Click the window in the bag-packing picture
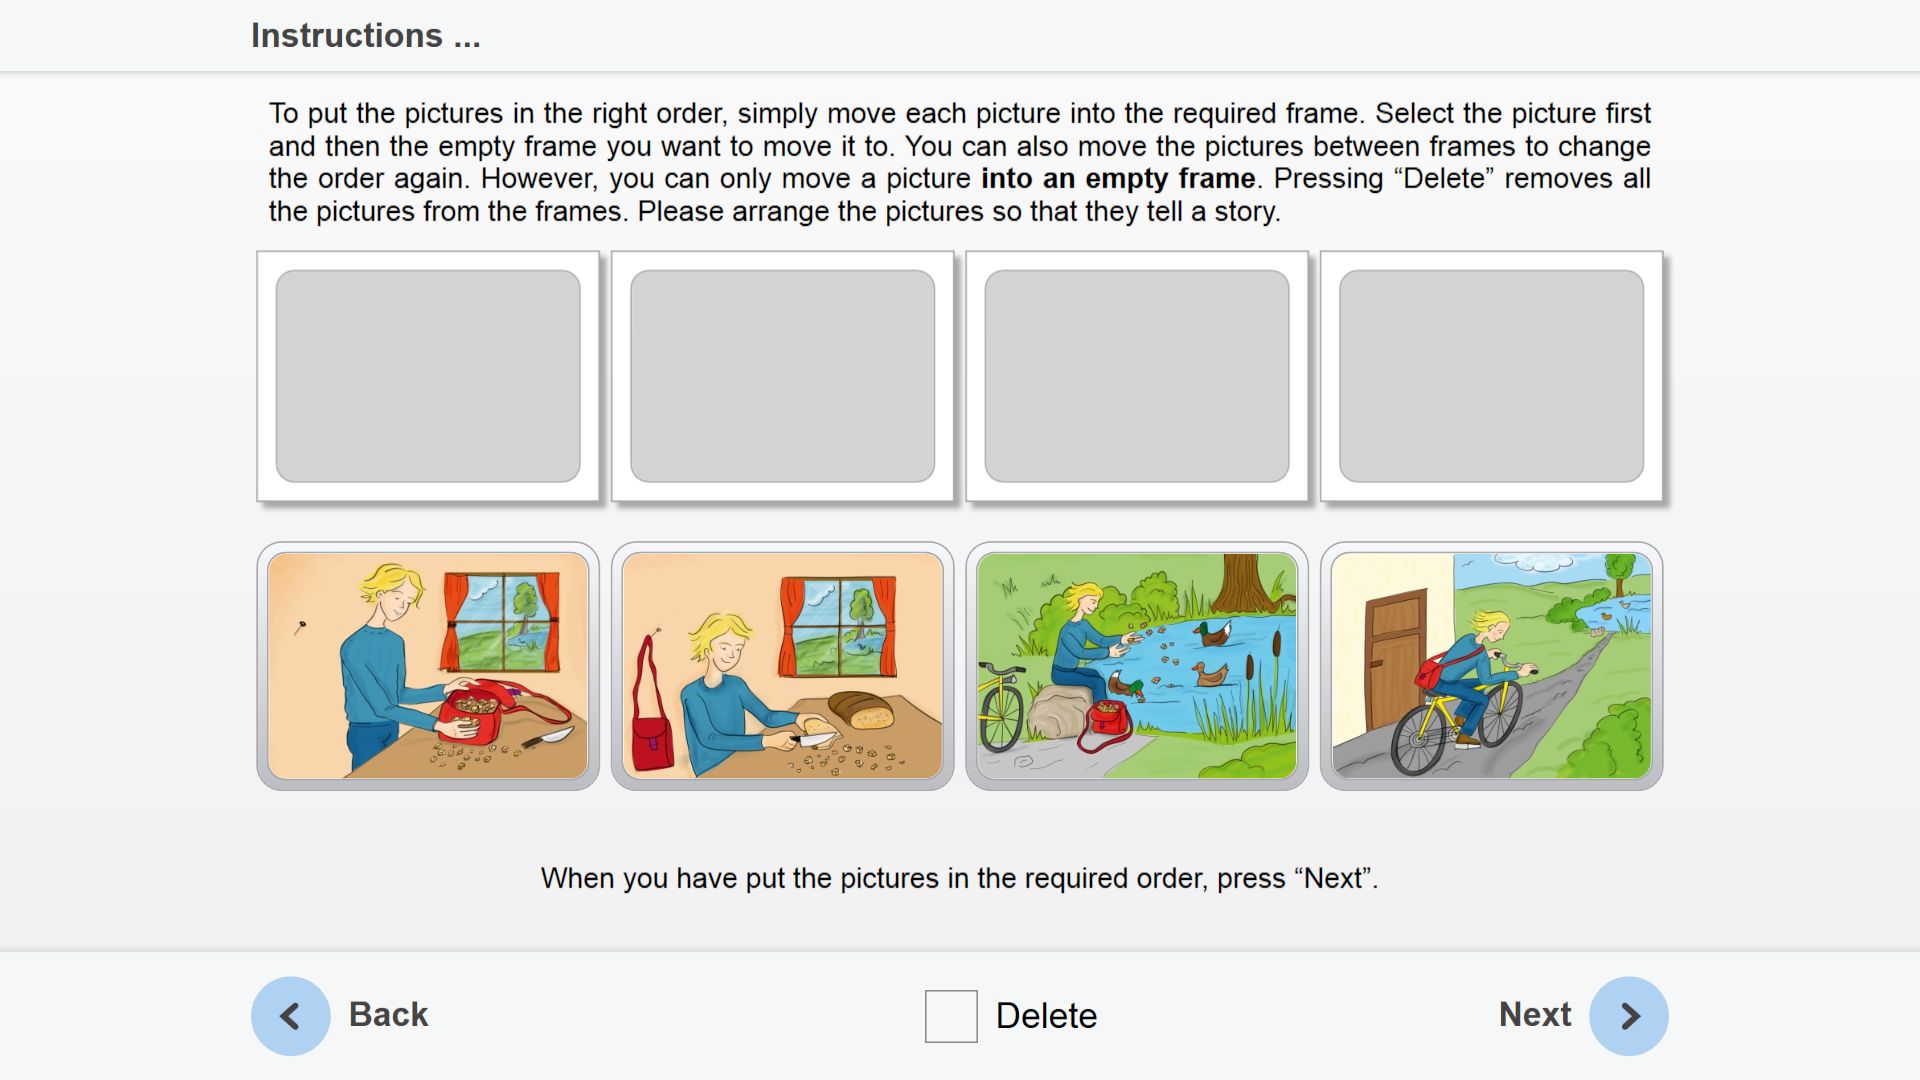The image size is (1920, 1080). tap(503, 622)
